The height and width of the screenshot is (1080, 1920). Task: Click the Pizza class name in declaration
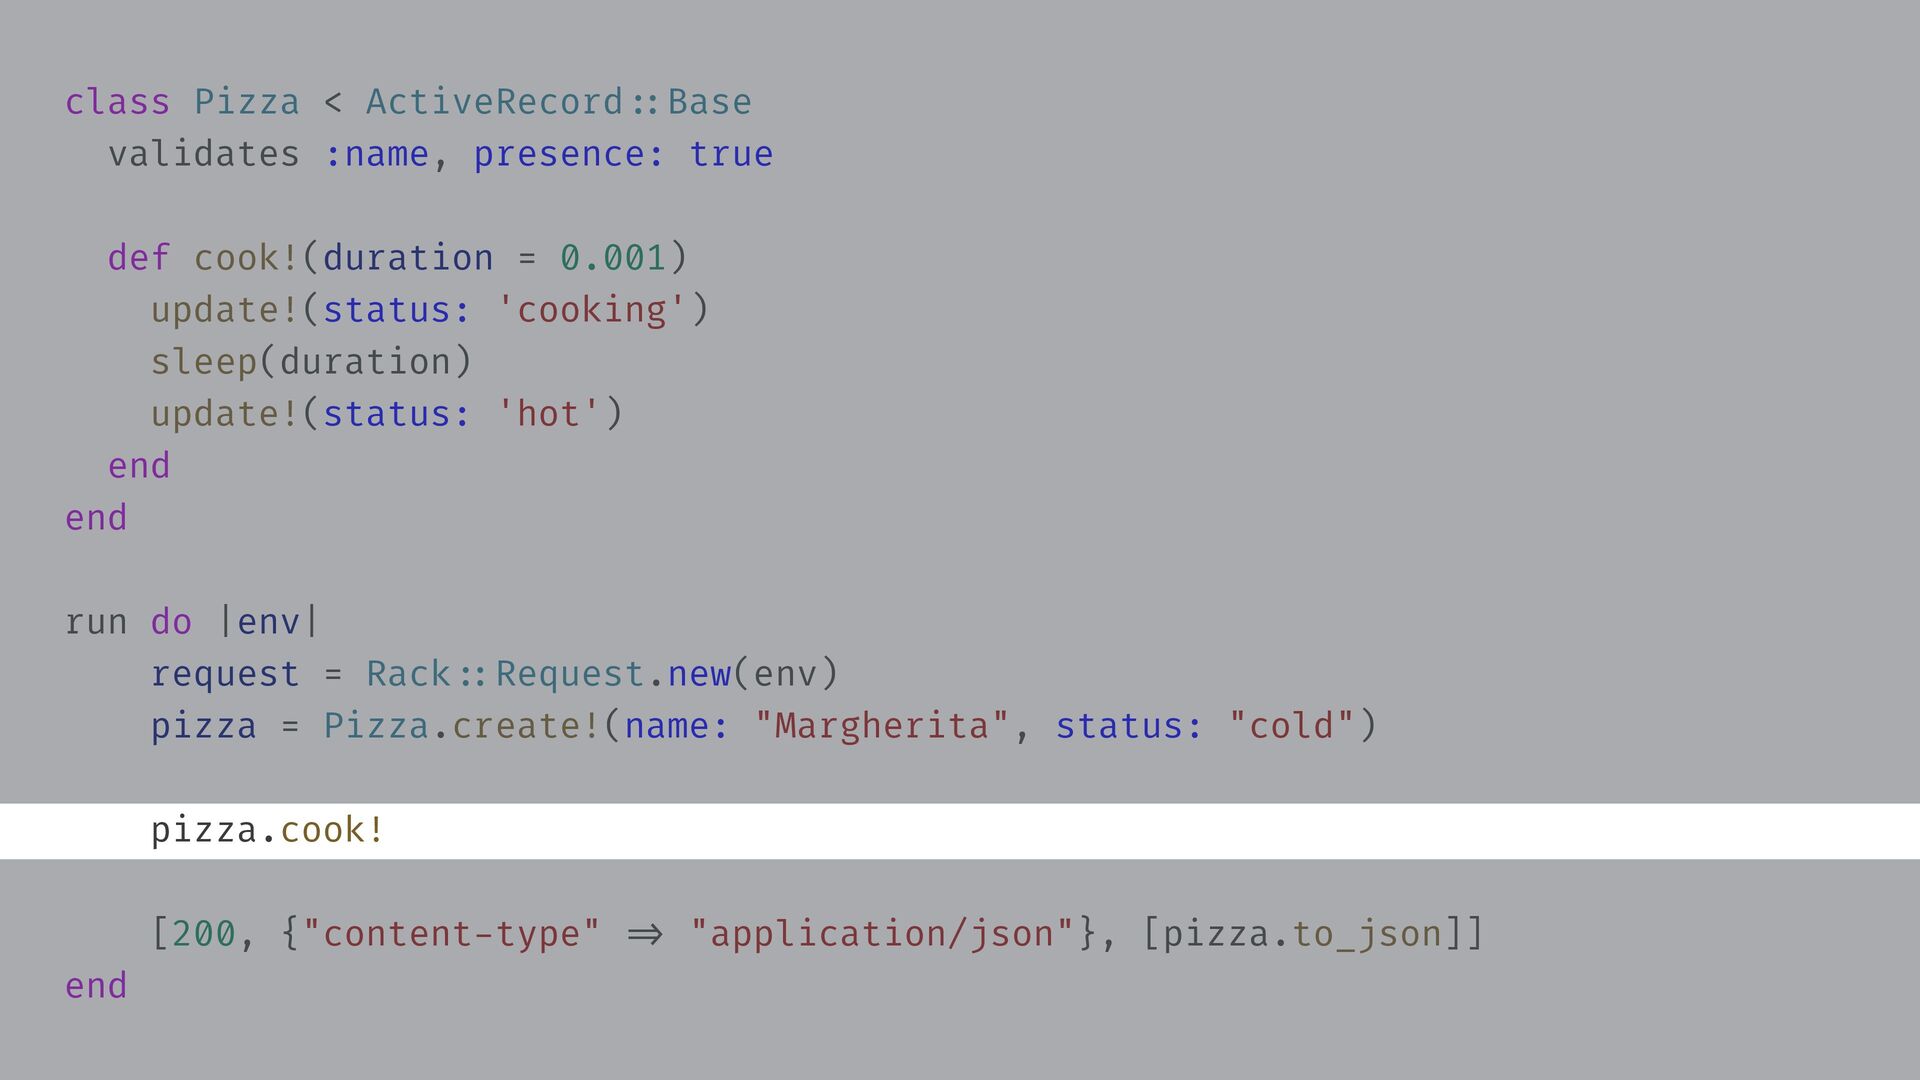(x=246, y=102)
